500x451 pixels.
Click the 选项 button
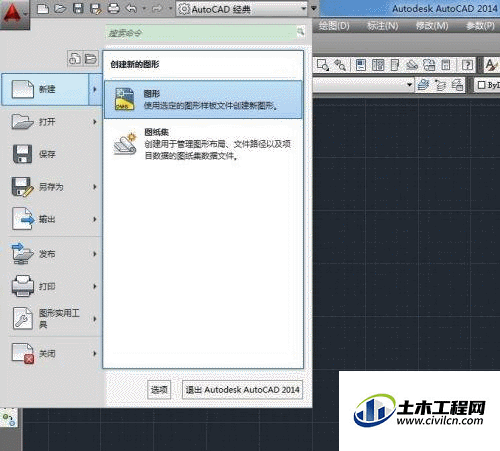pos(159,390)
